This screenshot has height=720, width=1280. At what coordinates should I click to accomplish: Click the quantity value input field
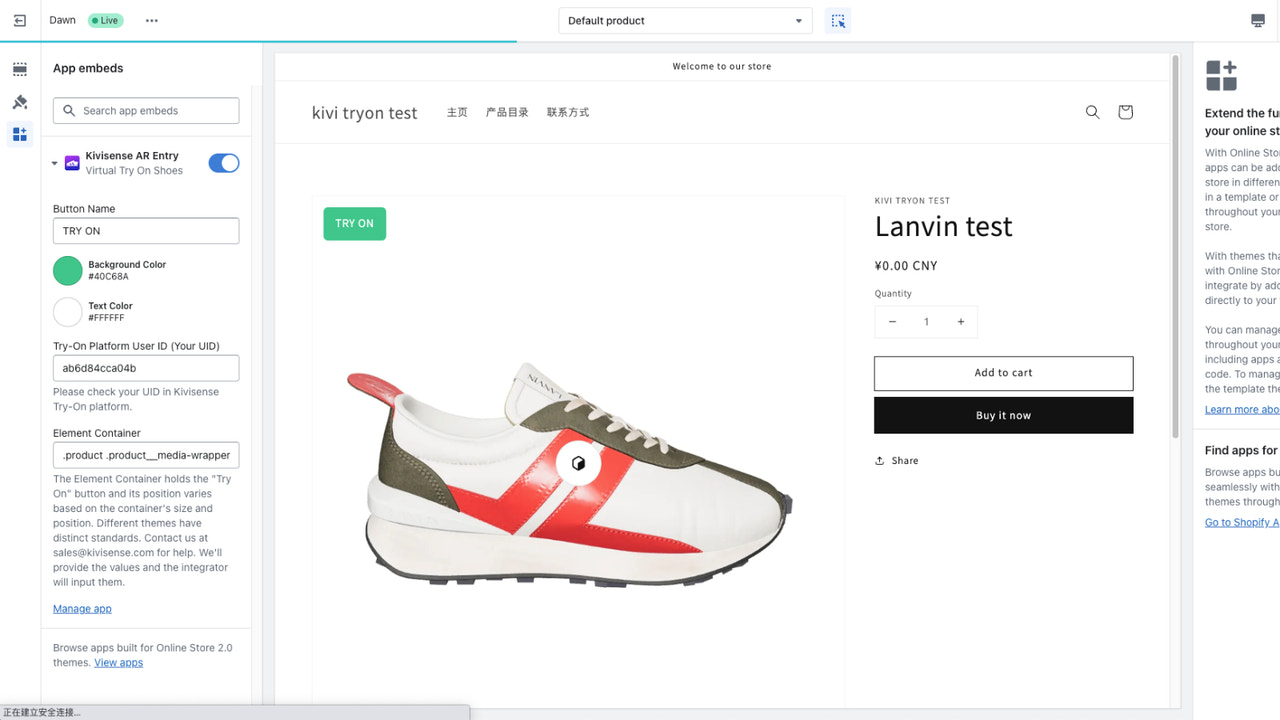(926, 322)
